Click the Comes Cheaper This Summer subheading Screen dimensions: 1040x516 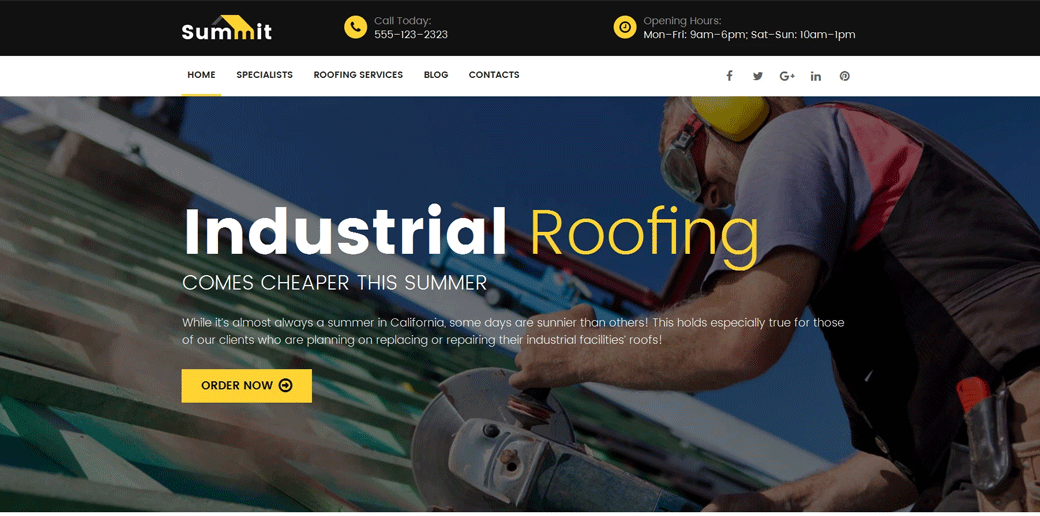335,283
